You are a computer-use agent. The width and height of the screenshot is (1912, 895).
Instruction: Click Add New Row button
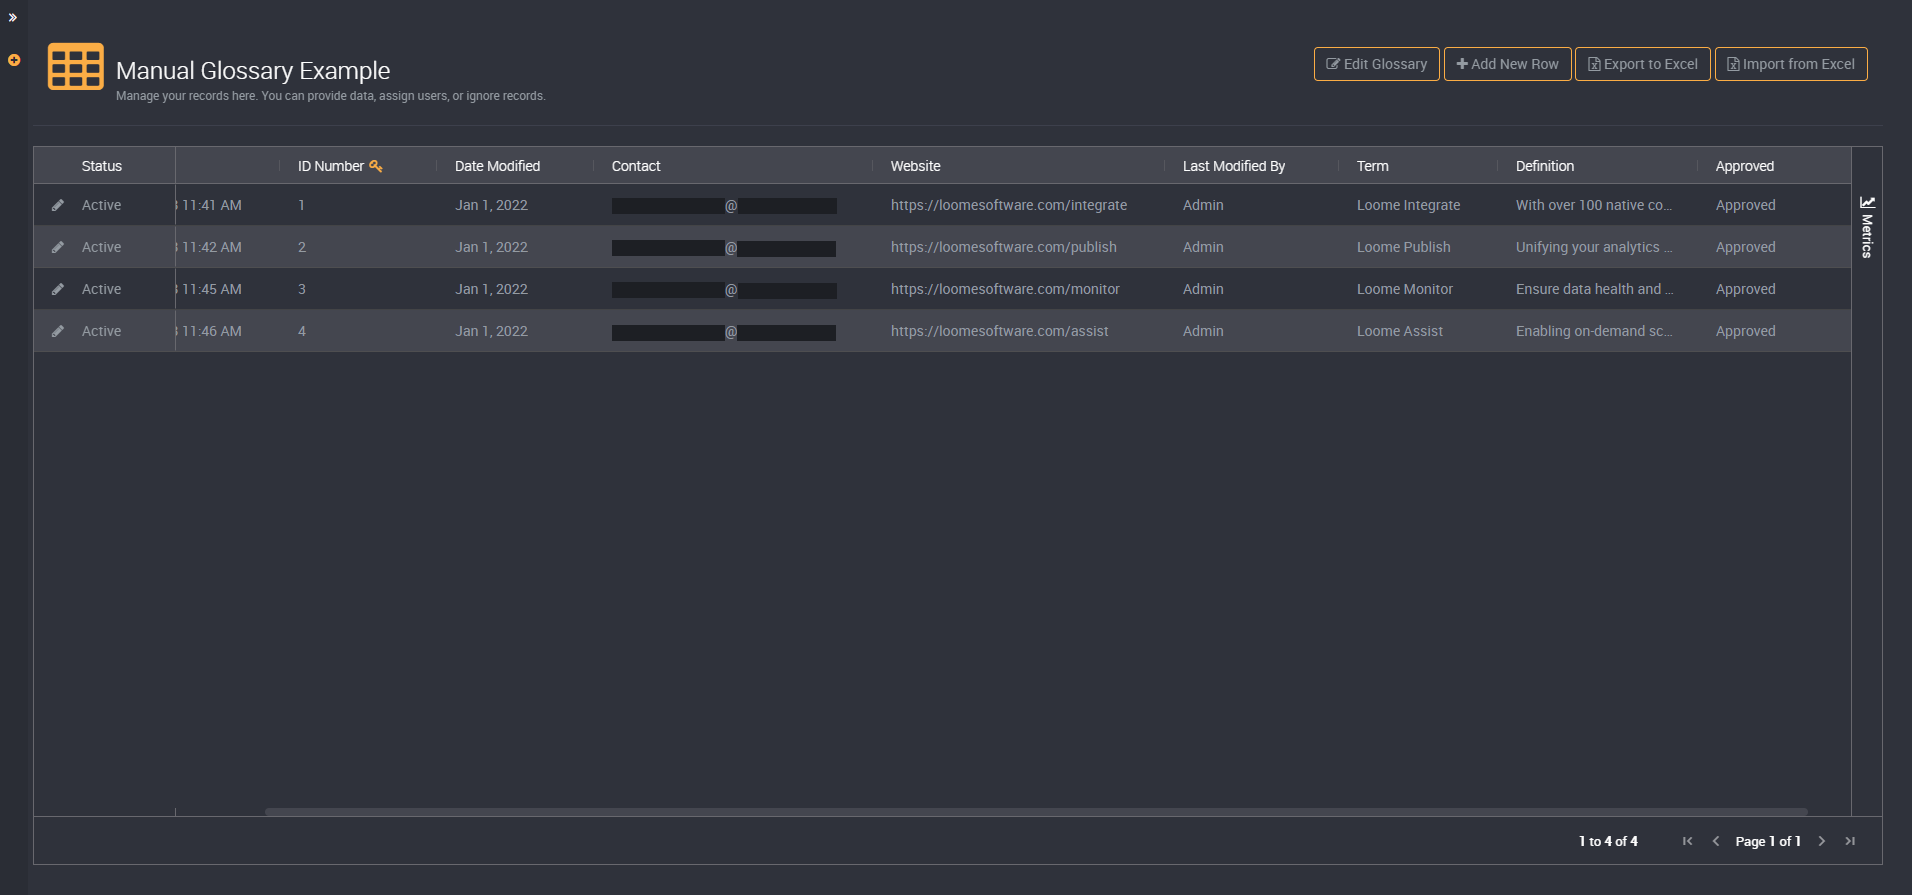tap(1507, 64)
